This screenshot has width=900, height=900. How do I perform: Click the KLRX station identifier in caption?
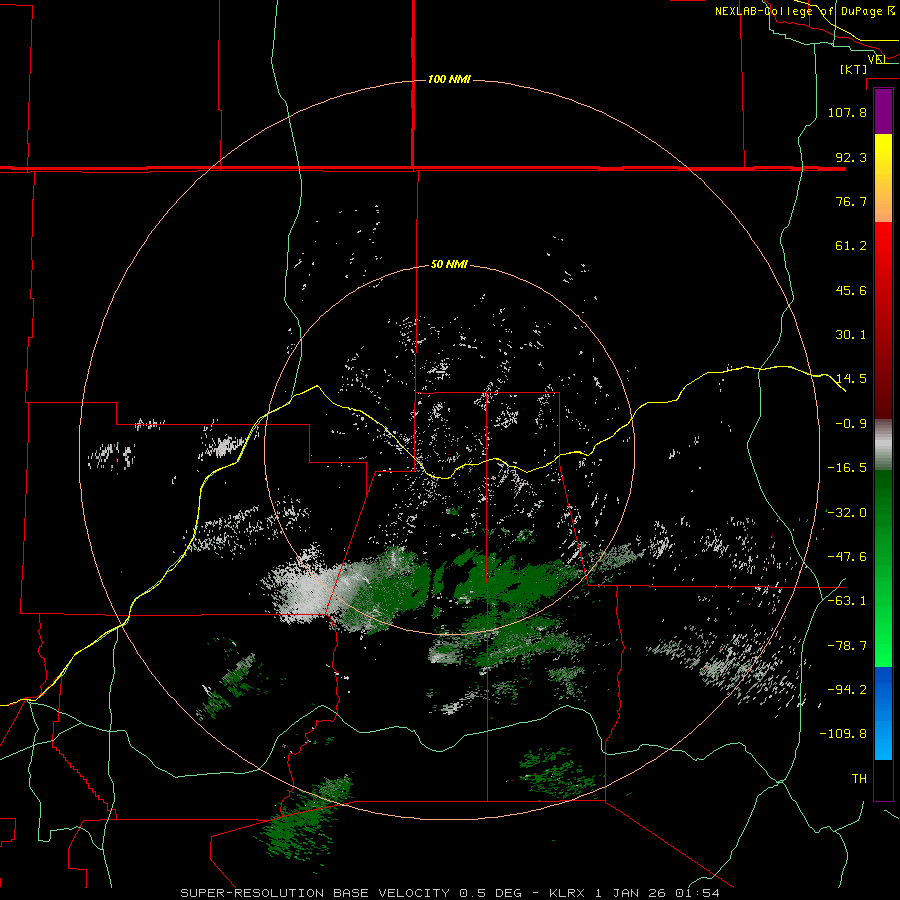click(x=568, y=893)
